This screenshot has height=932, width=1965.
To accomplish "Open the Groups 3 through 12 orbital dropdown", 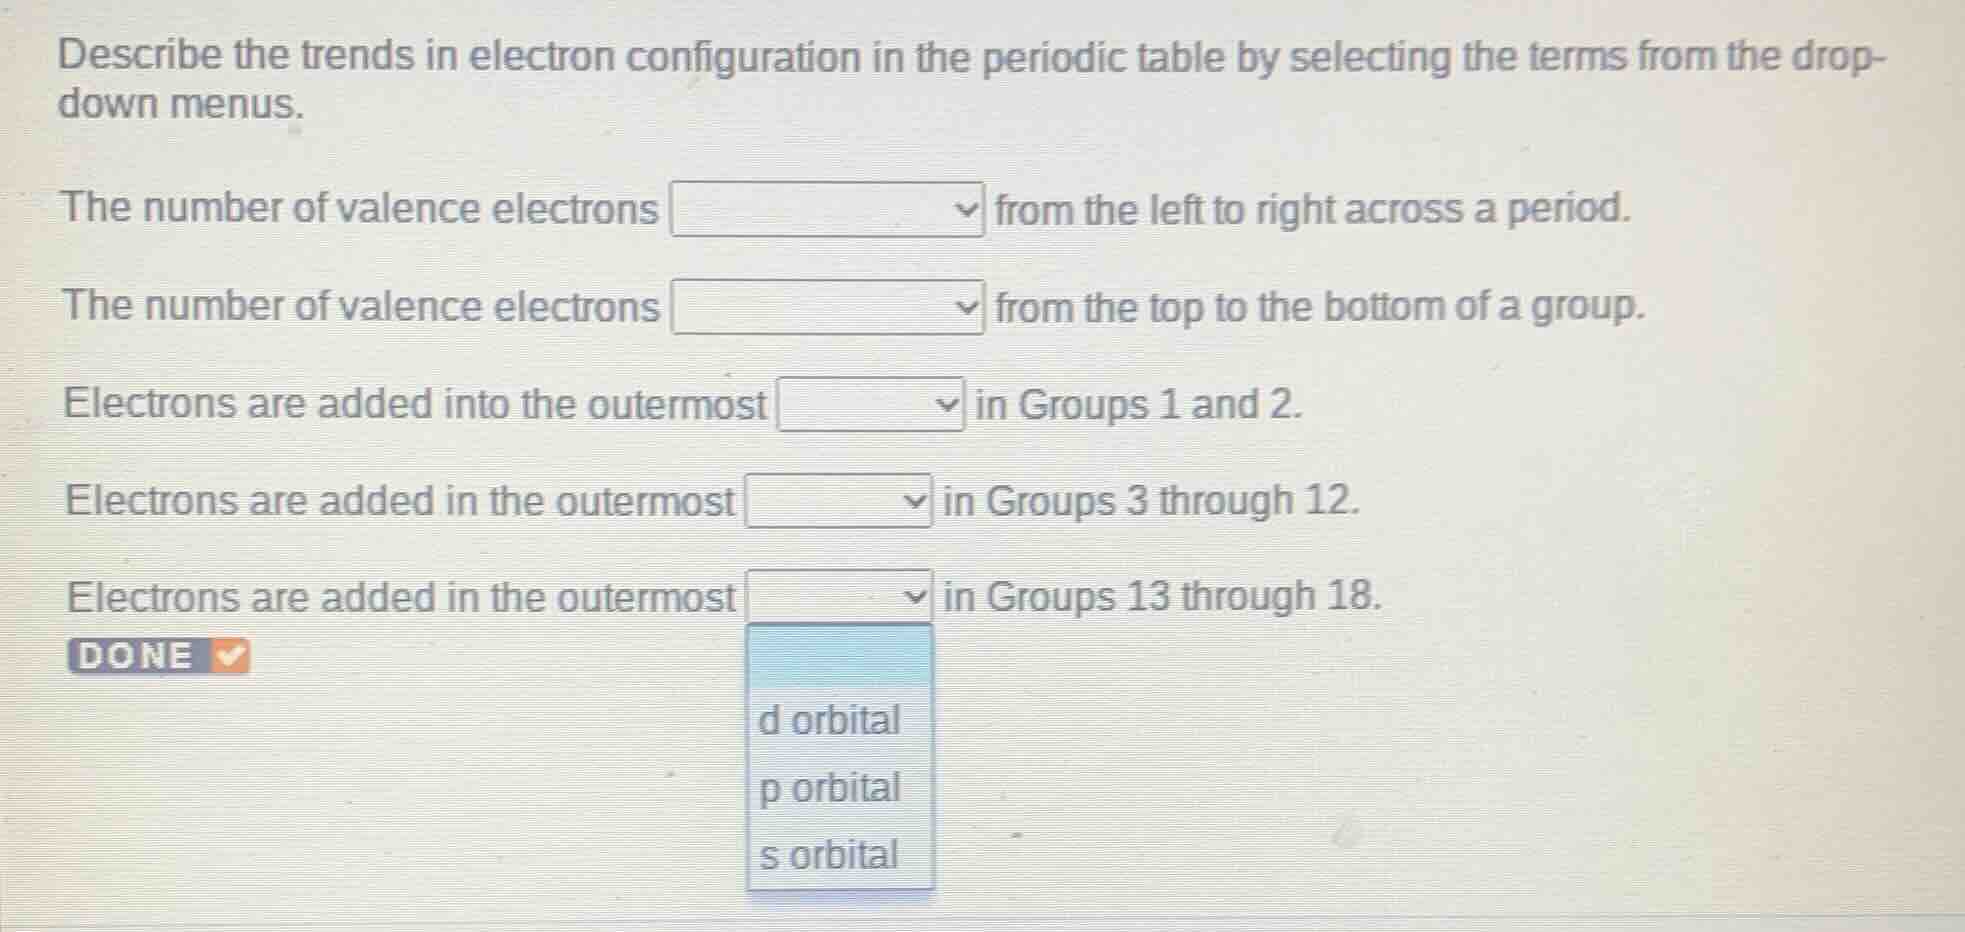I will (835, 500).
